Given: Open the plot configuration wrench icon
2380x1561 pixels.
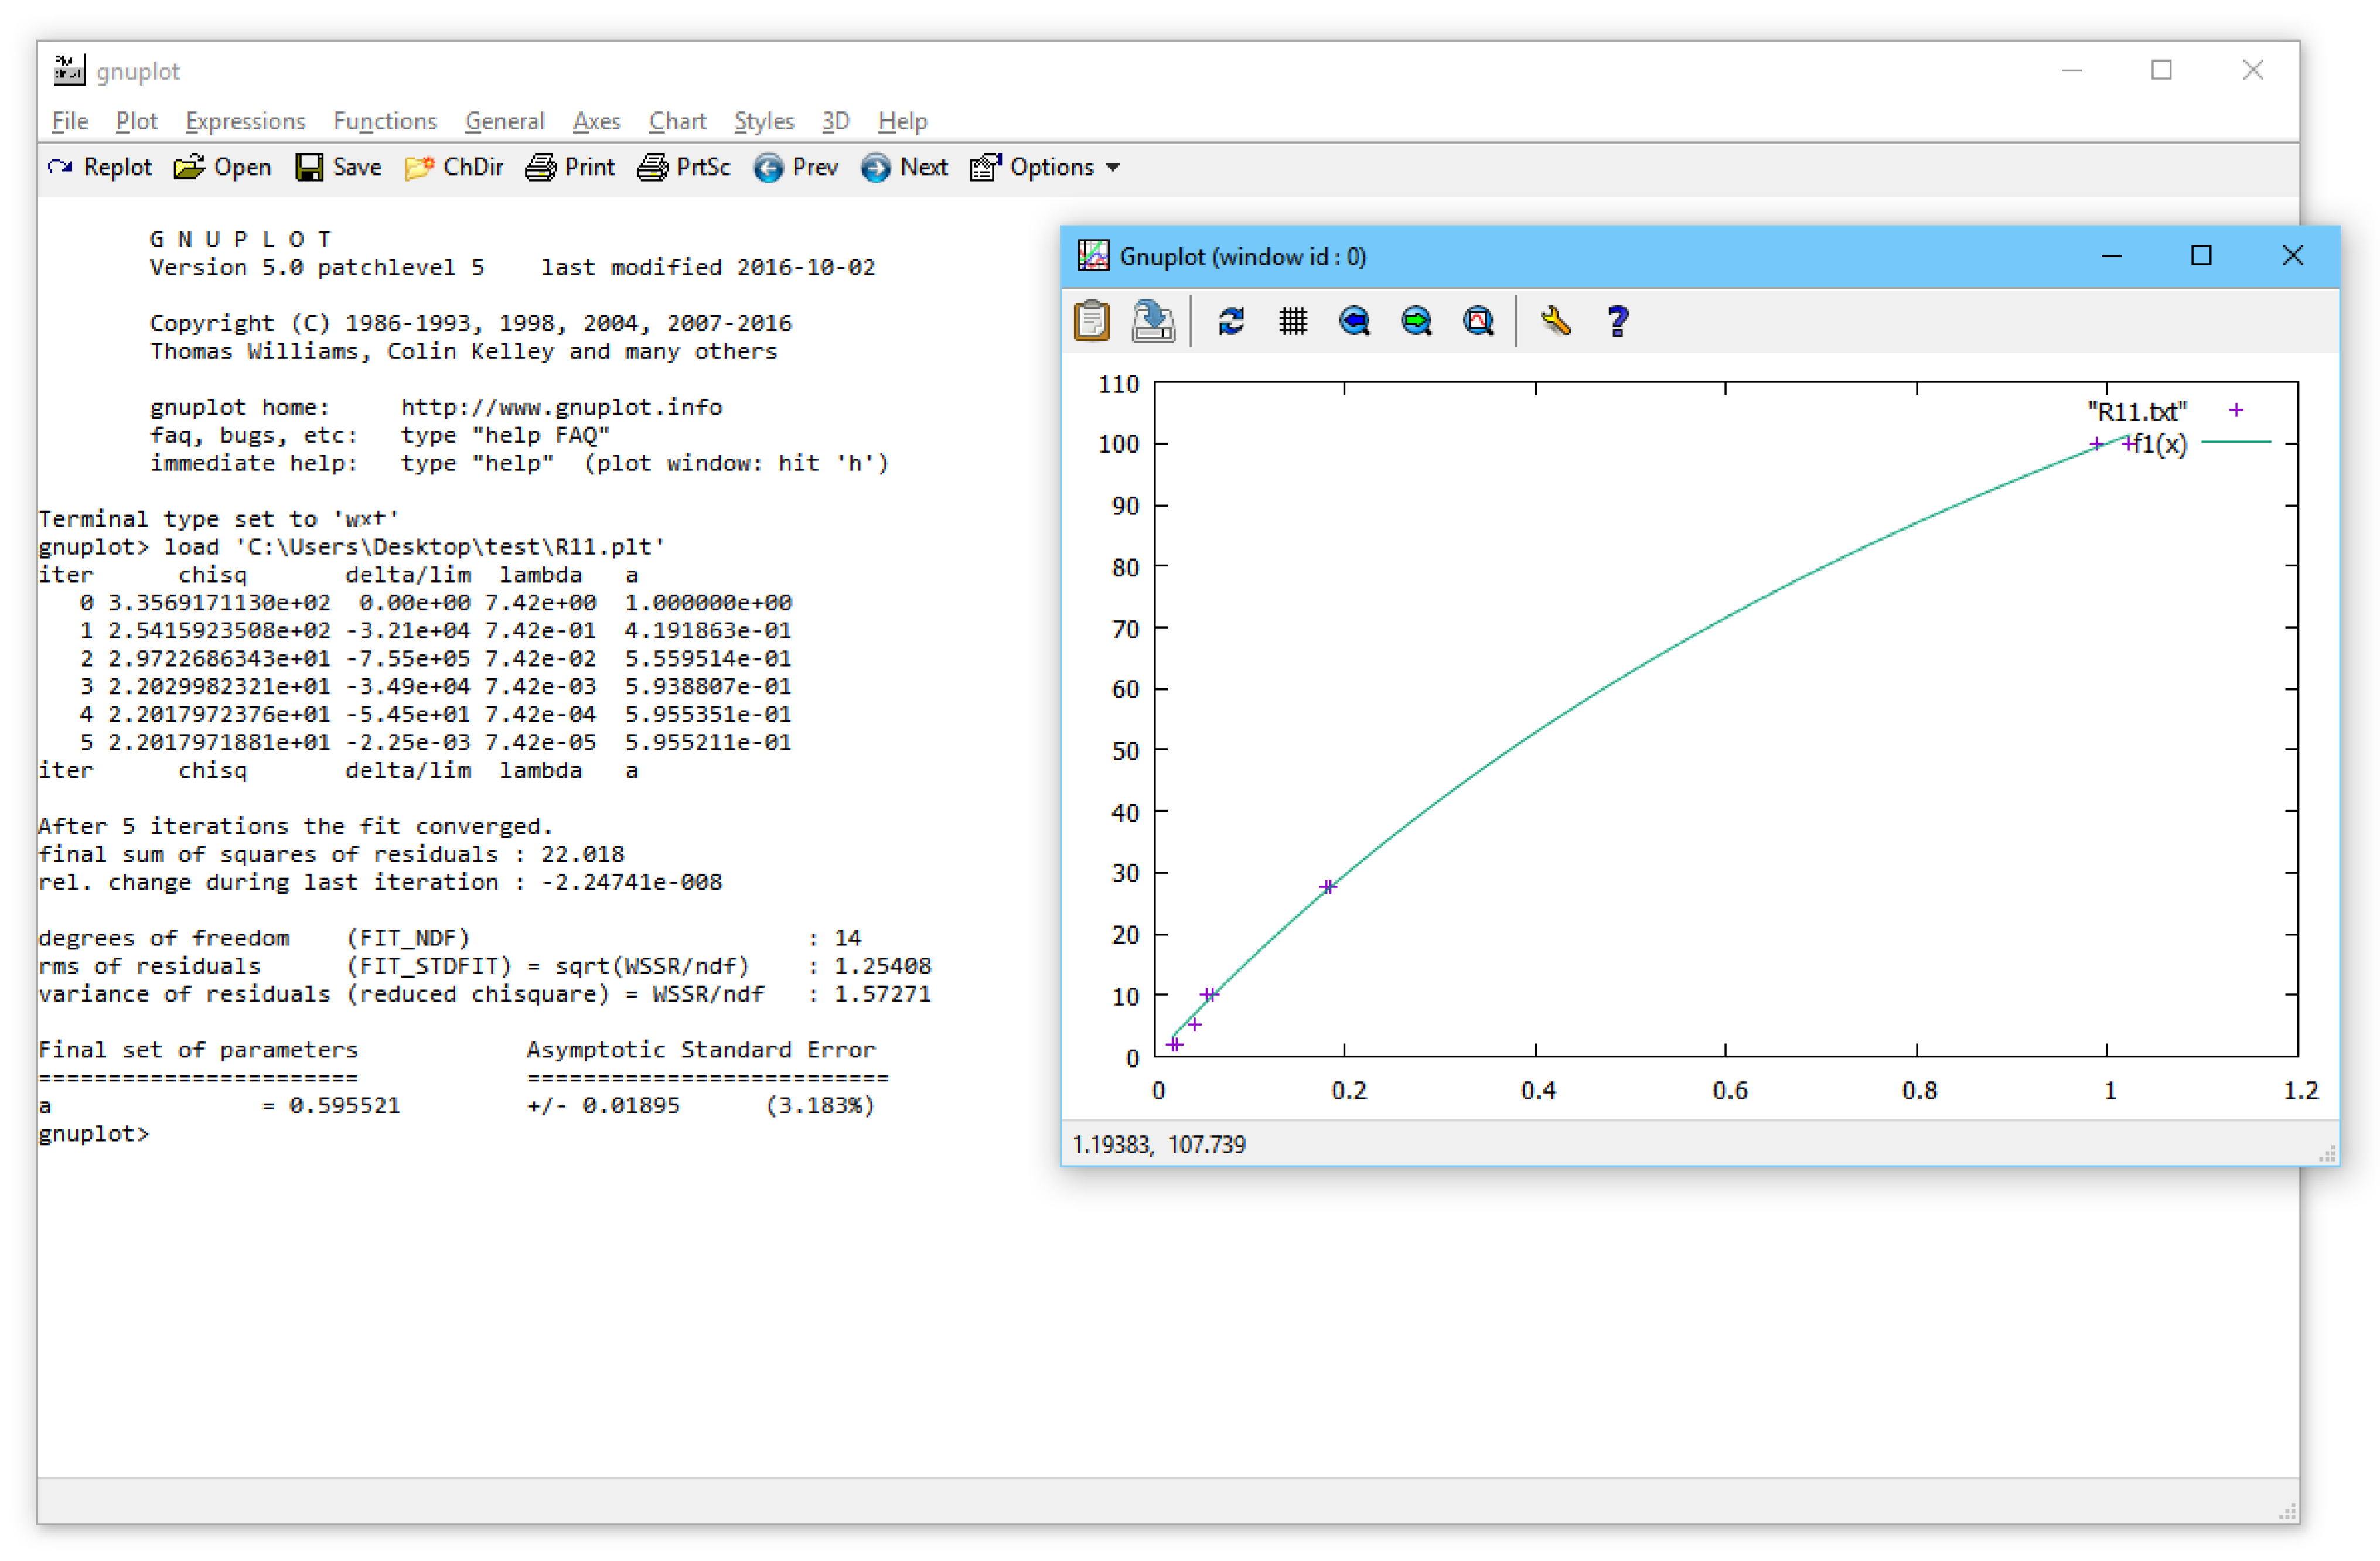Looking at the screenshot, I should pyautogui.click(x=1556, y=321).
